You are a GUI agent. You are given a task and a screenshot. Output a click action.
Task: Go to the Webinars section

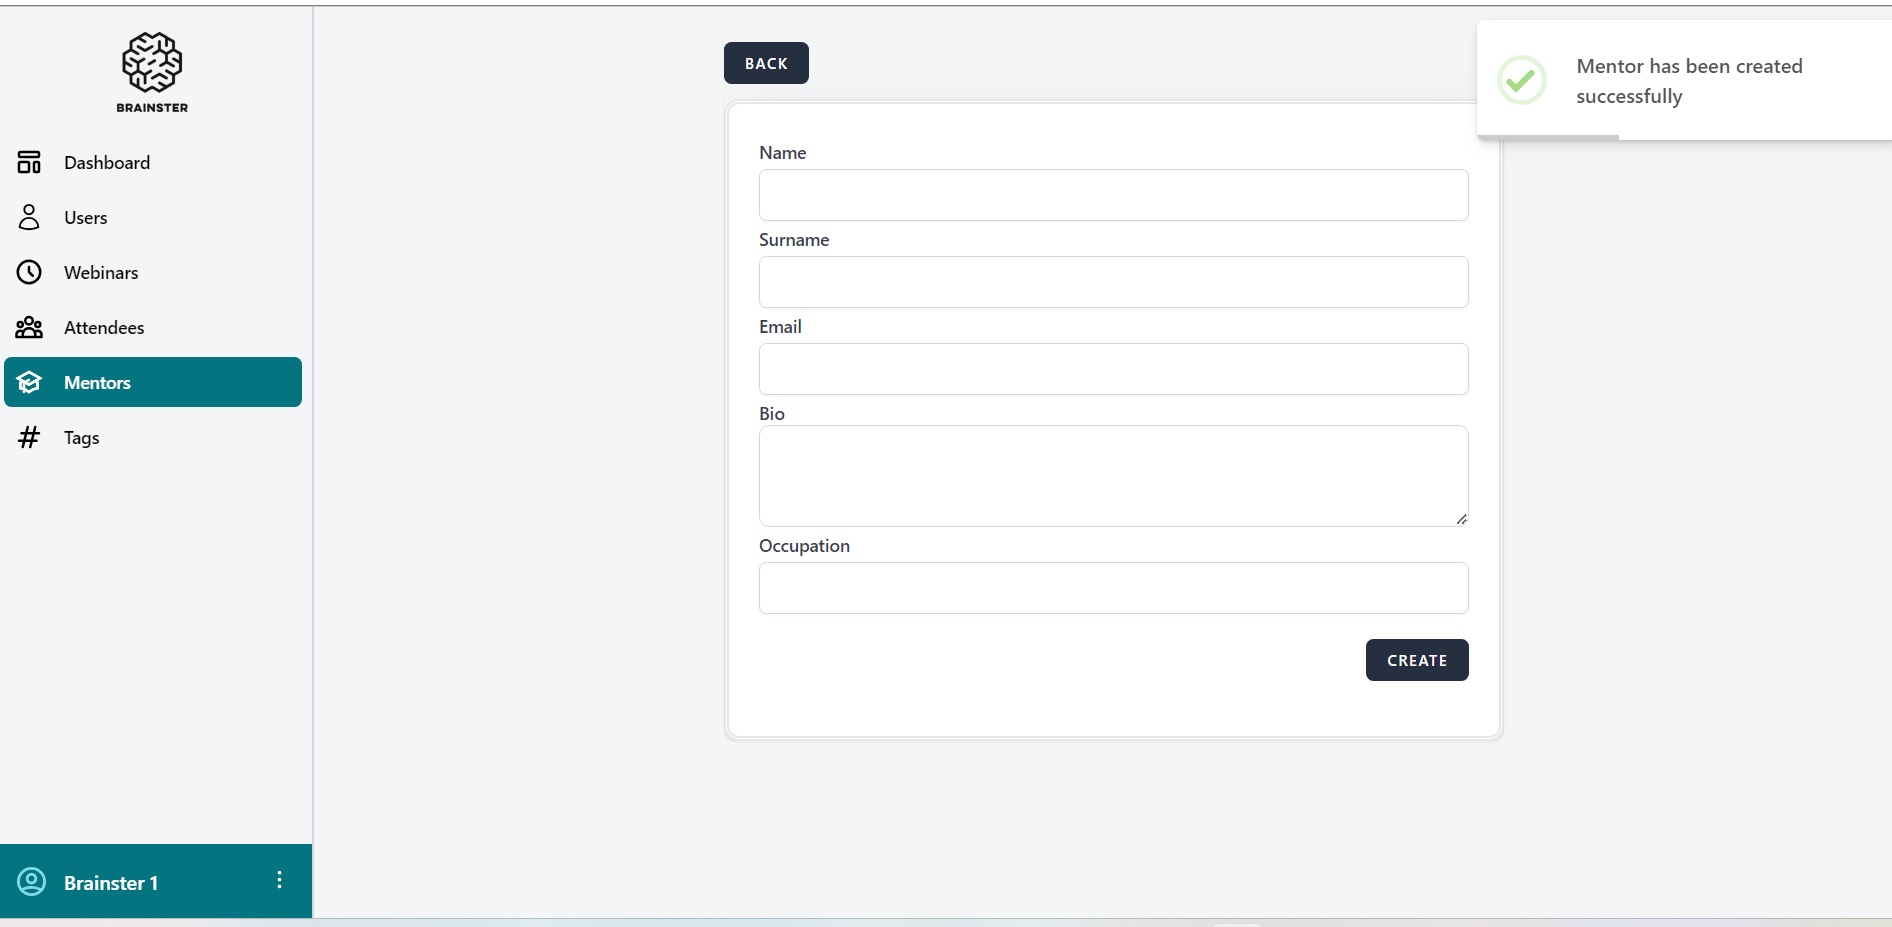click(101, 272)
